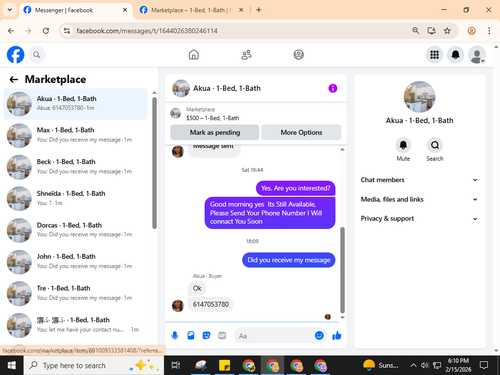Record a voice clip with microphone icon

coord(175,335)
